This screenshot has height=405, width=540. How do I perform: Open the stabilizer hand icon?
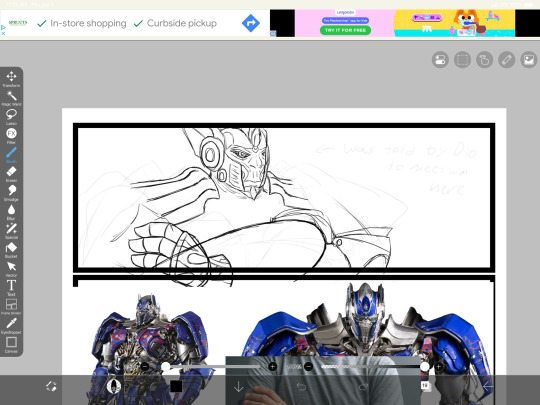click(x=484, y=60)
